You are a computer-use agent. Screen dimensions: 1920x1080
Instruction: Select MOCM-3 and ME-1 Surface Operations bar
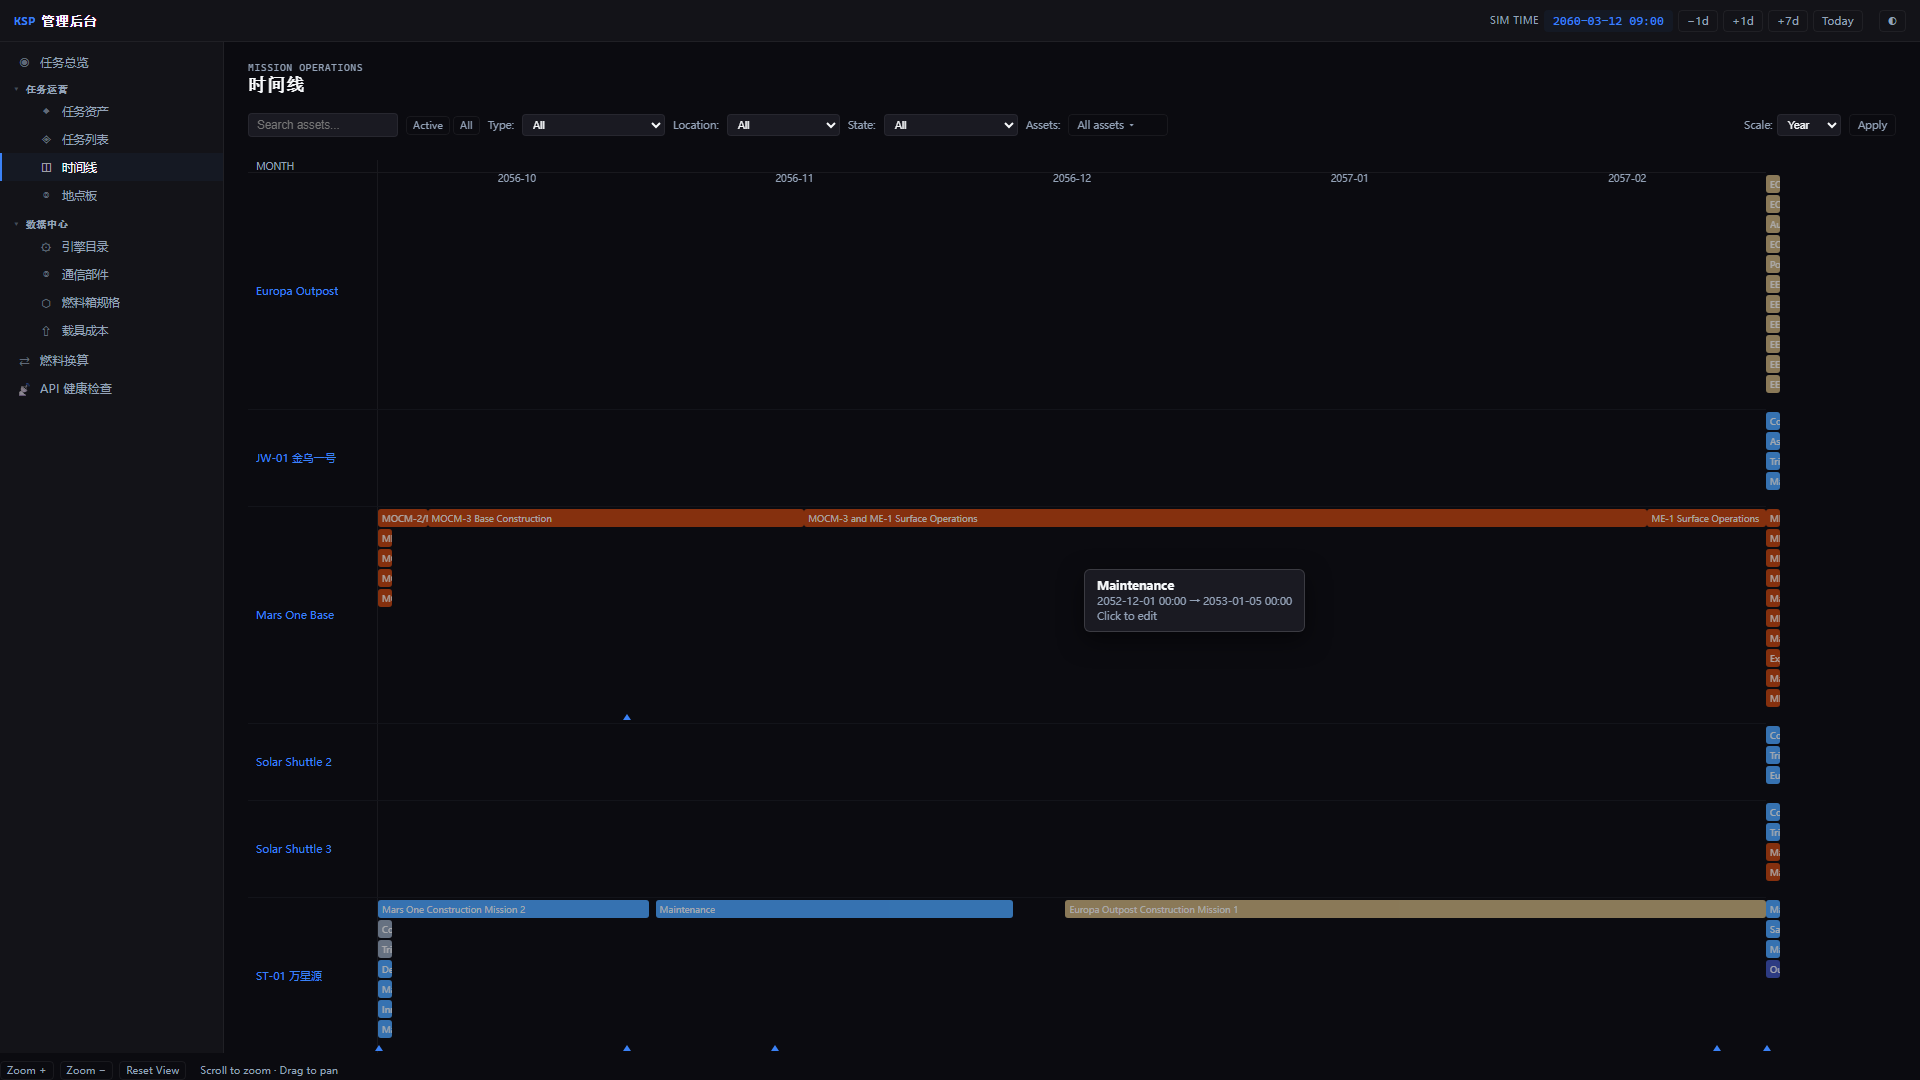click(x=1225, y=519)
